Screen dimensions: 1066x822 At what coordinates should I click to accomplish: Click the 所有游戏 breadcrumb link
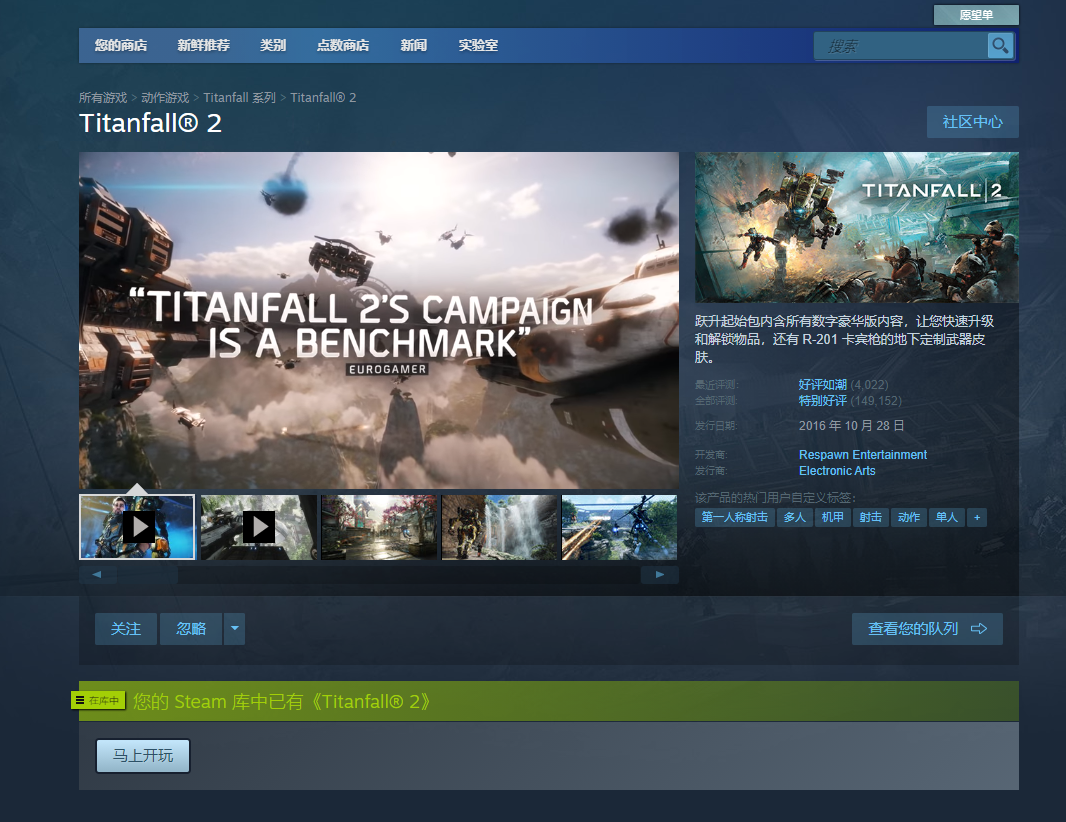point(103,98)
